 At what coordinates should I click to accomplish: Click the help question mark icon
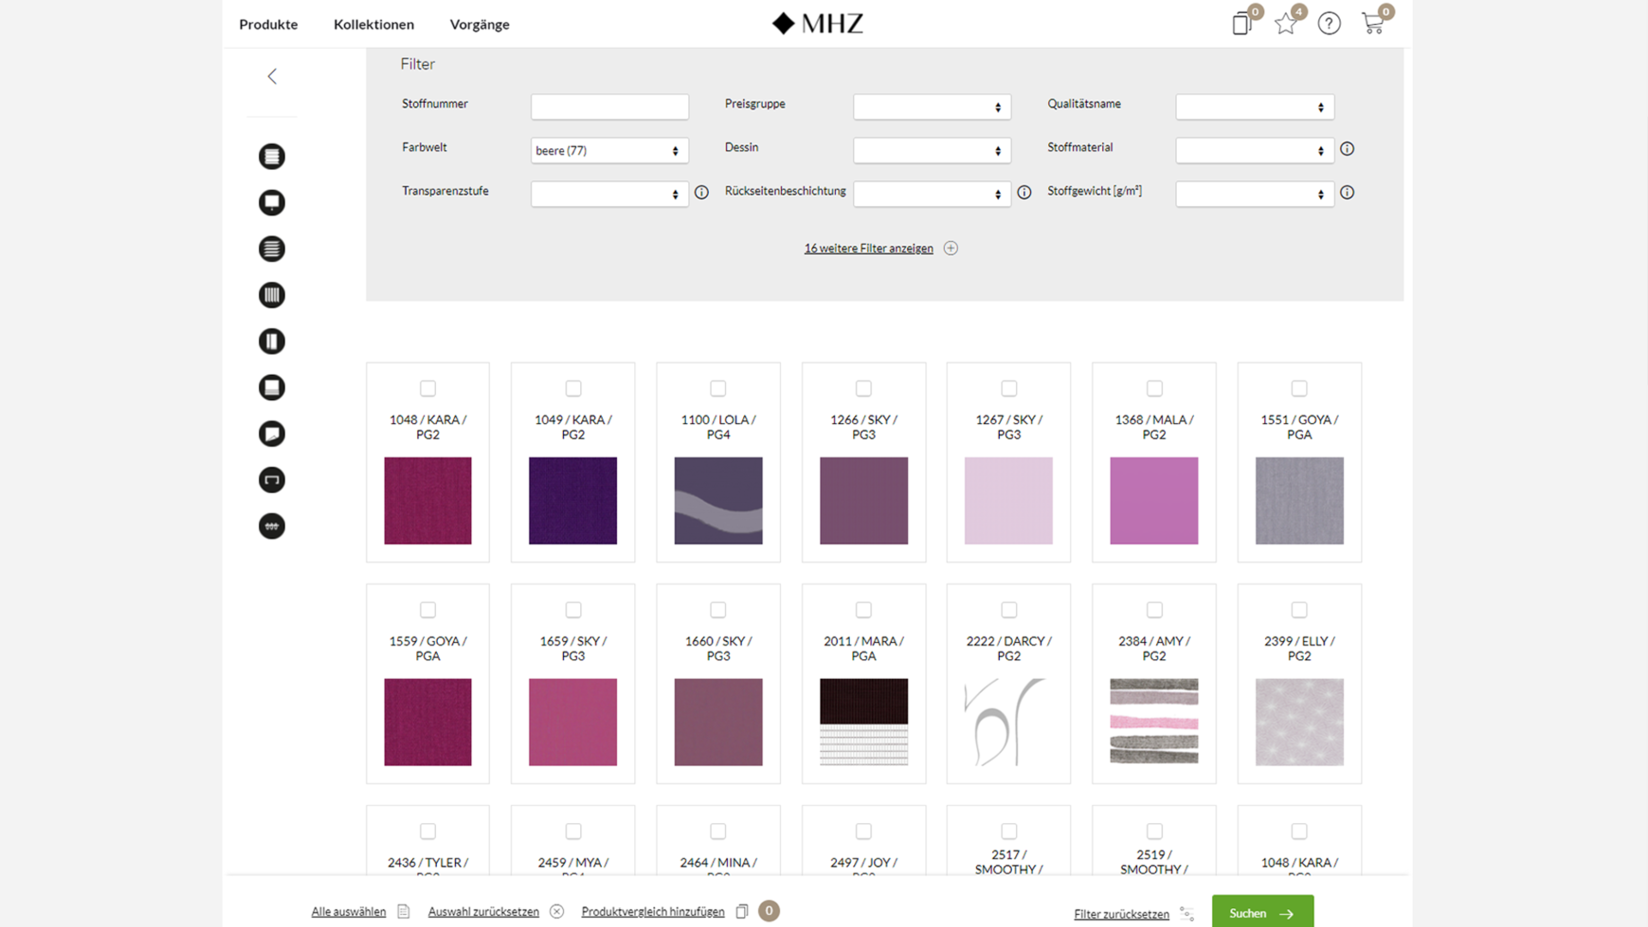[x=1329, y=24]
